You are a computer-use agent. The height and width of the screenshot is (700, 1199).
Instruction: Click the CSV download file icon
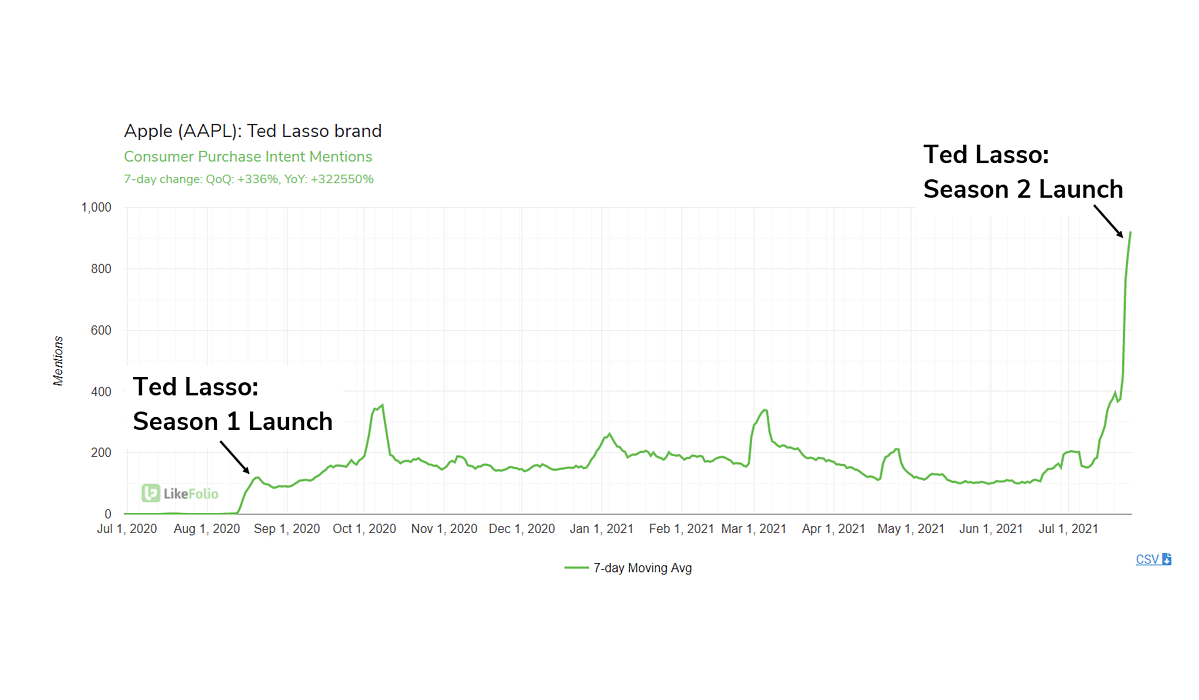(x=1167, y=559)
